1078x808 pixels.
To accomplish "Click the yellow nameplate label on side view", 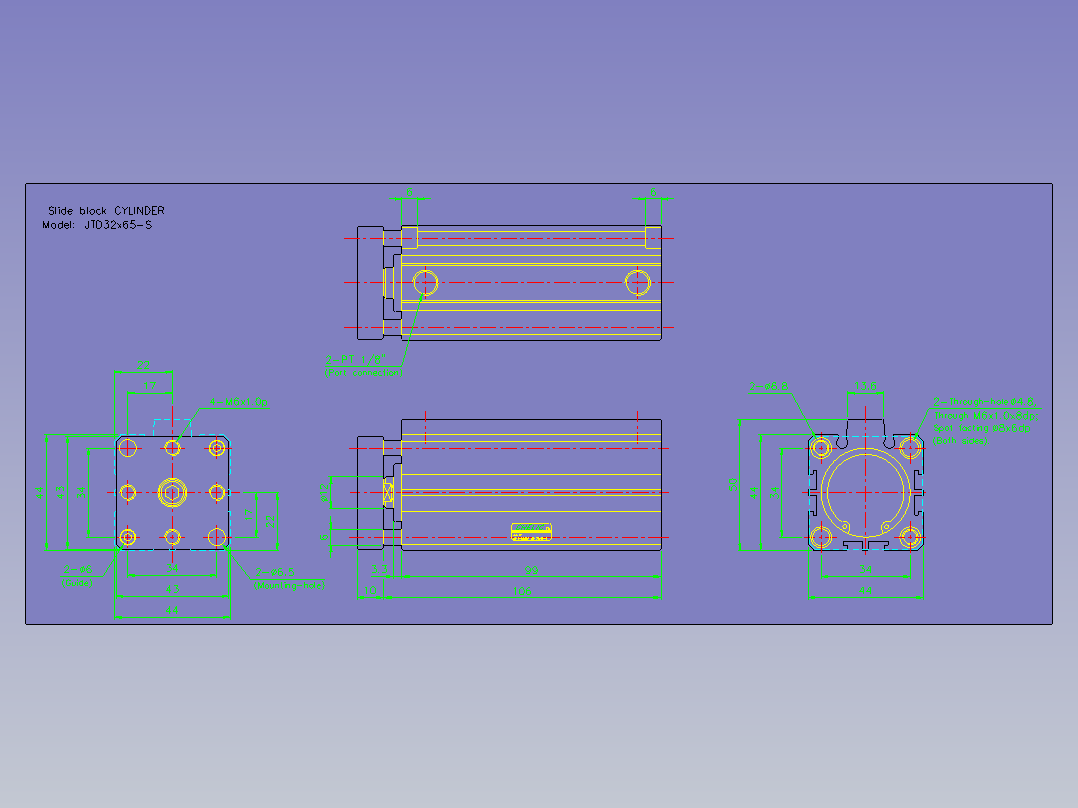I will point(531,532).
